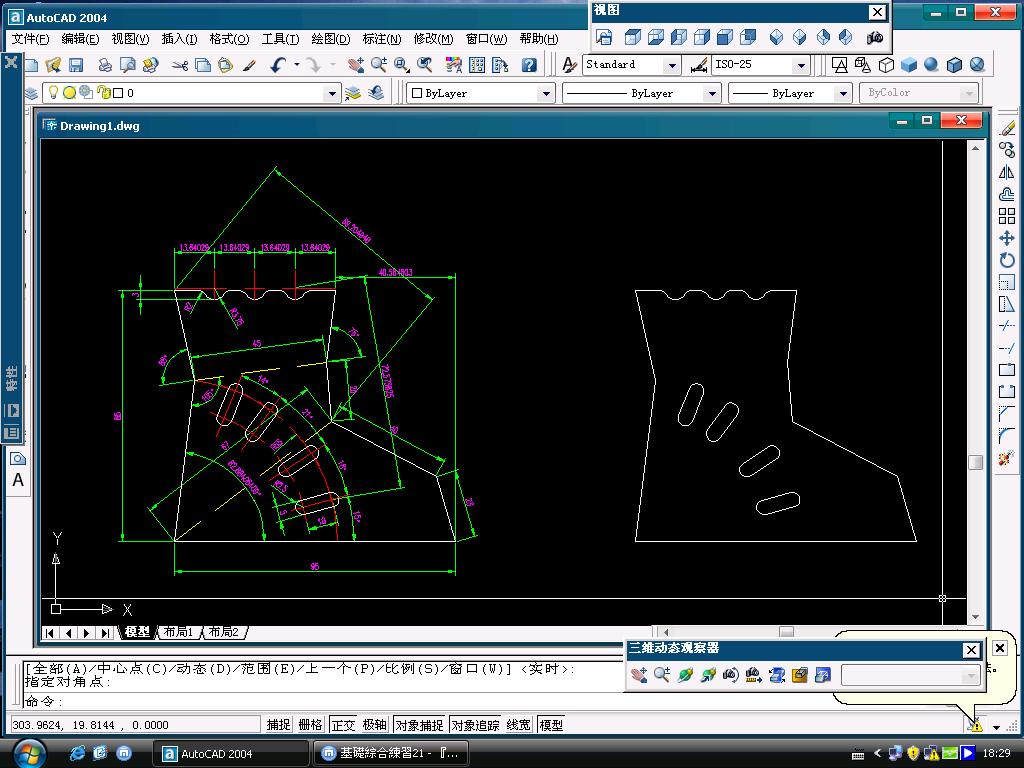The height and width of the screenshot is (768, 1024).
Task: Cut selection with the scissors icon
Action: point(180,65)
